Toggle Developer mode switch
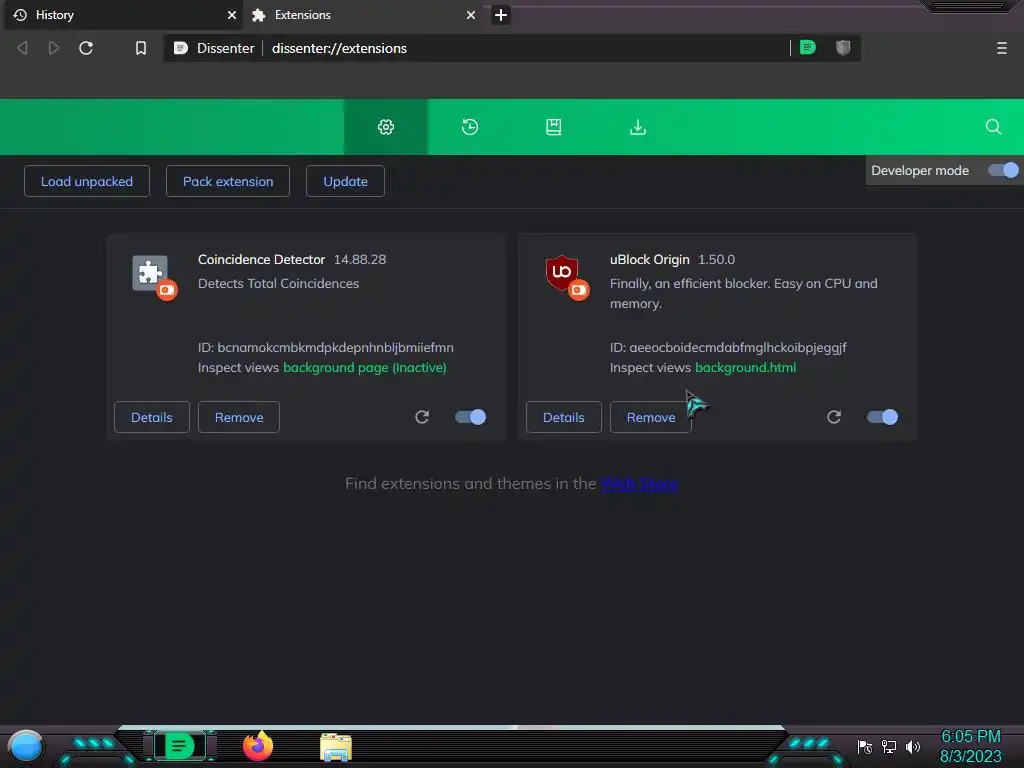Image resolution: width=1024 pixels, height=768 pixels. (1003, 170)
